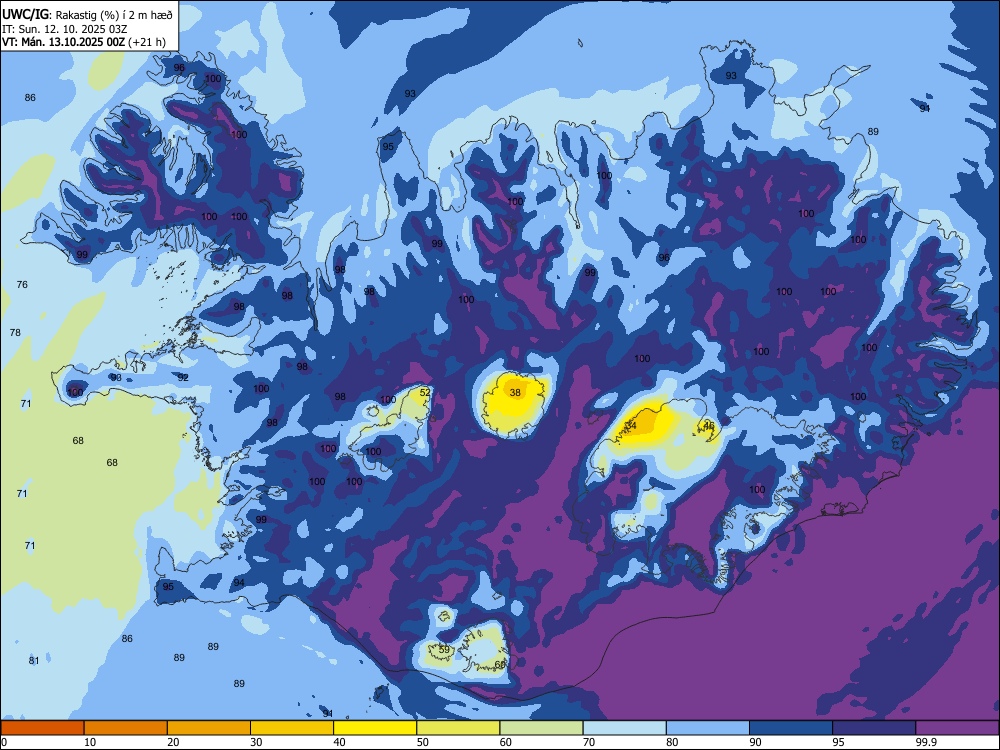
Task: Select the dark navy 95–99.9 legend swatch
Action: tap(874, 728)
